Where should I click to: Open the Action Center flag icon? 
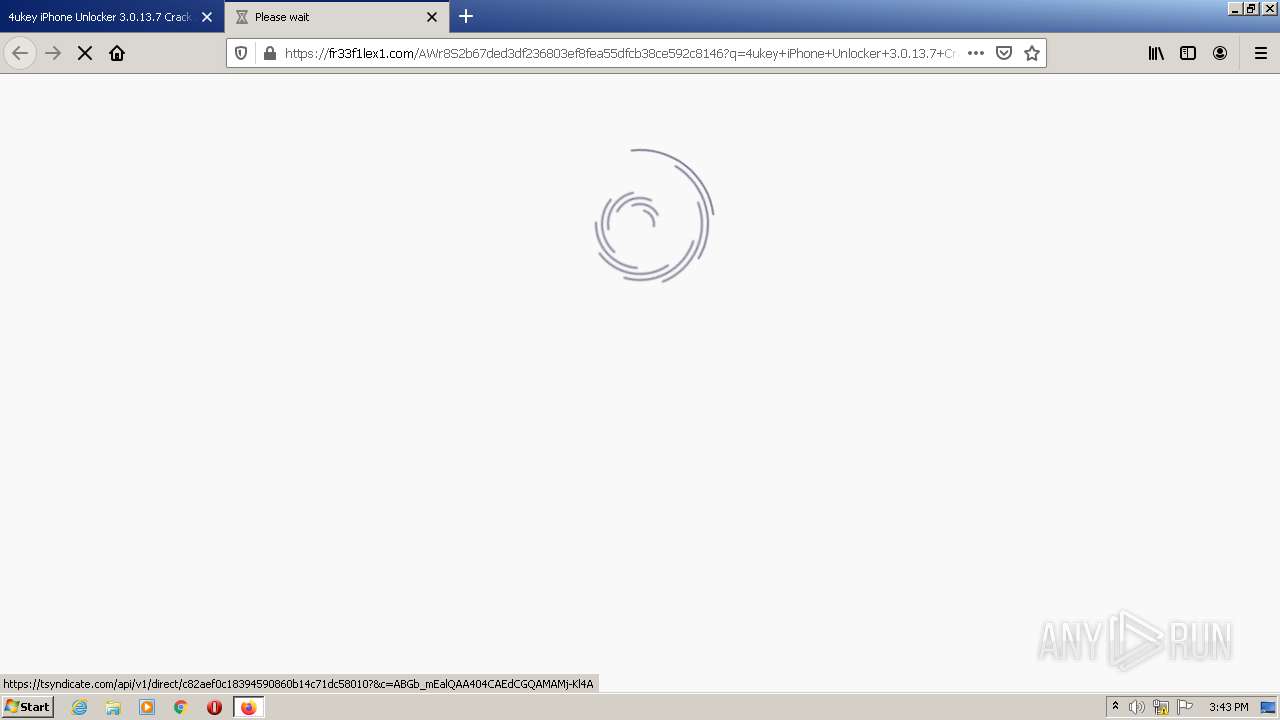tap(1185, 707)
